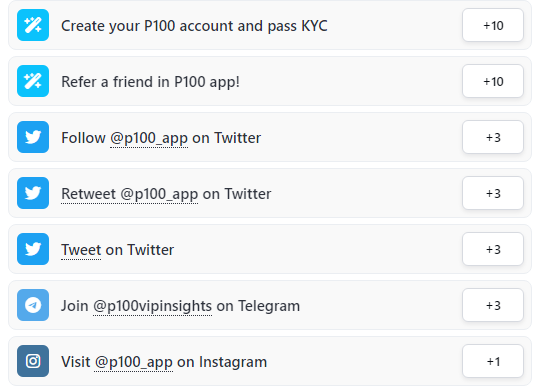This screenshot has height=392, width=540.
Task: Click the Retweet @p100_app underlined link
Action: coord(129,194)
